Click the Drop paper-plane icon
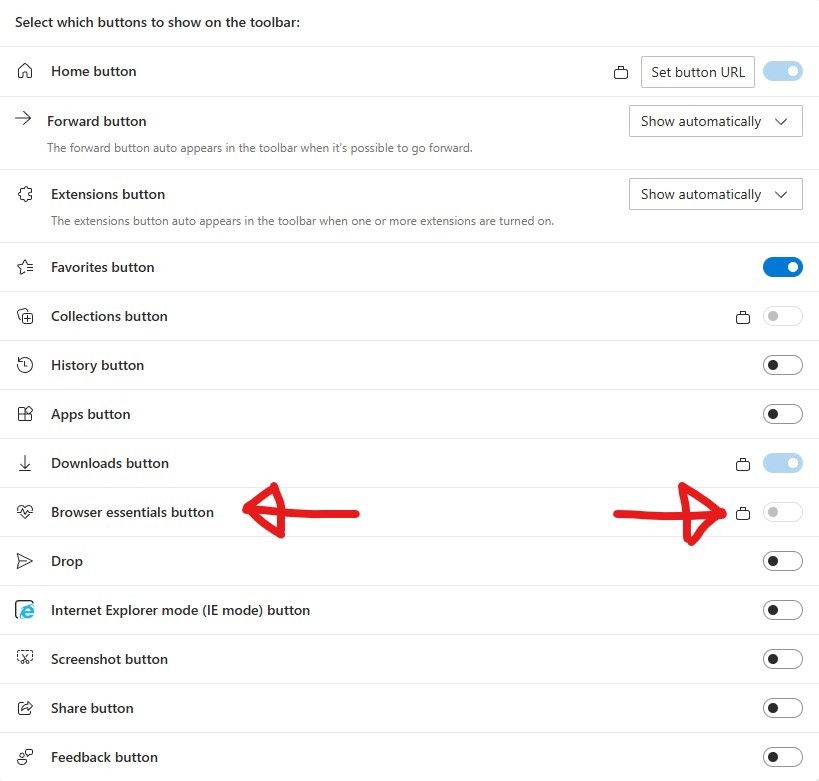The width and height of the screenshot is (819, 781). click(23, 561)
